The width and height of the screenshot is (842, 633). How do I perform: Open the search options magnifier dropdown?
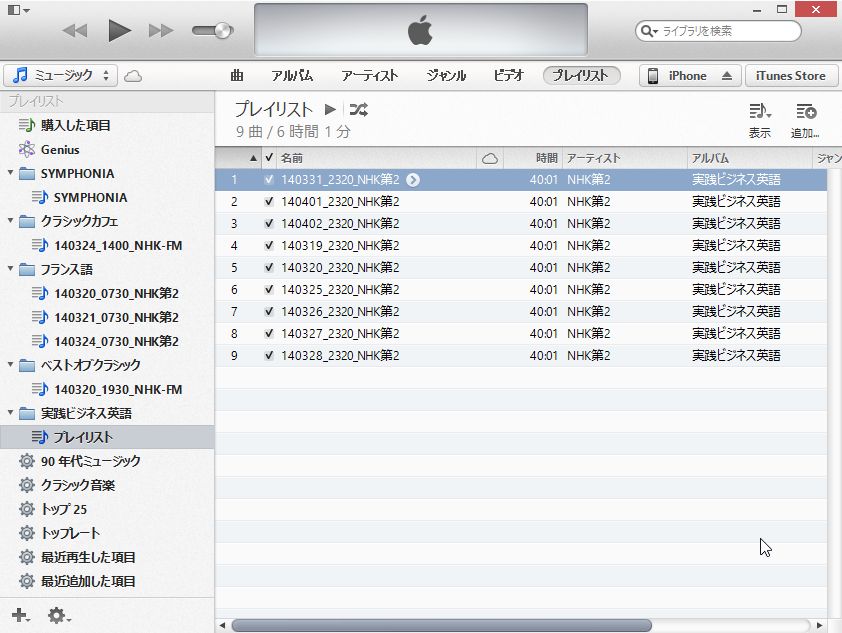pyautogui.click(x=649, y=31)
